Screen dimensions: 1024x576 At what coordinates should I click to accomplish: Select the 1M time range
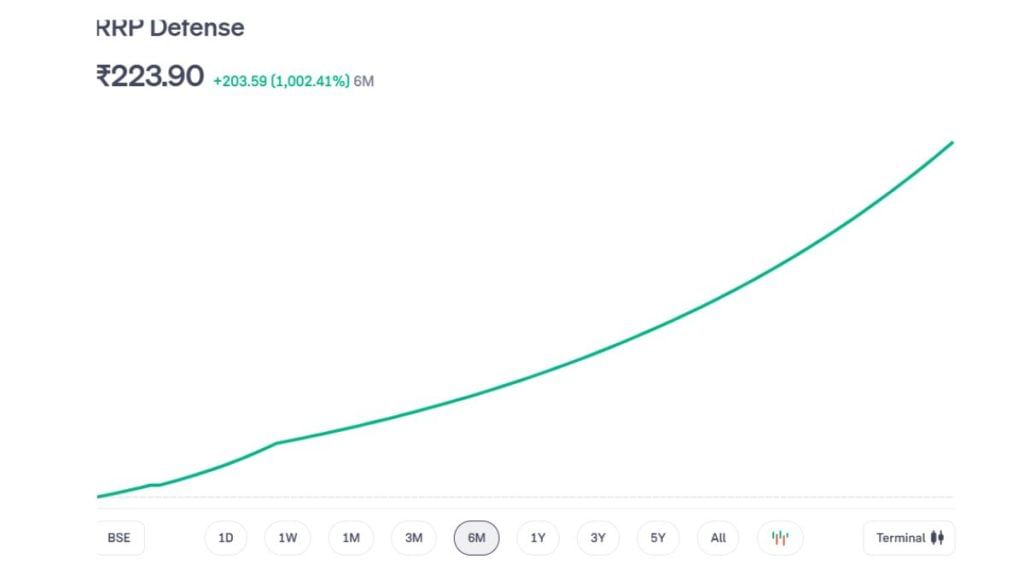pos(351,537)
